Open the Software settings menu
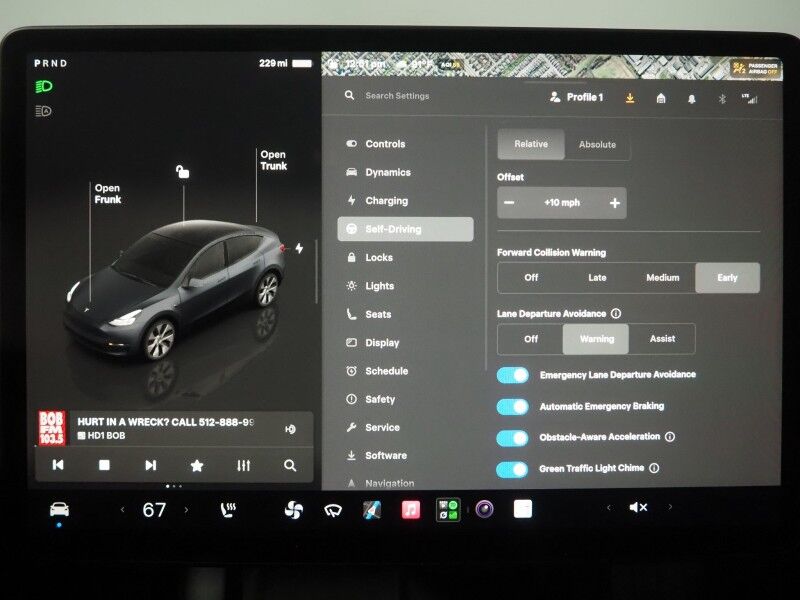 point(377,455)
